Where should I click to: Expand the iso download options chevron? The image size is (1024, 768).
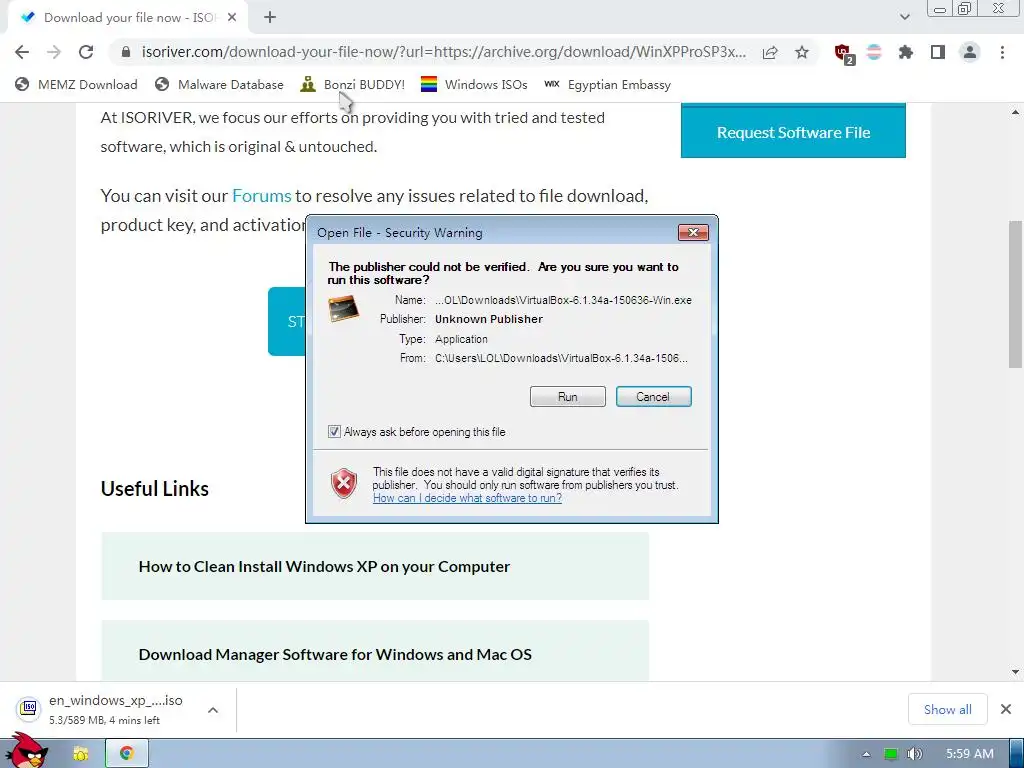tap(213, 710)
